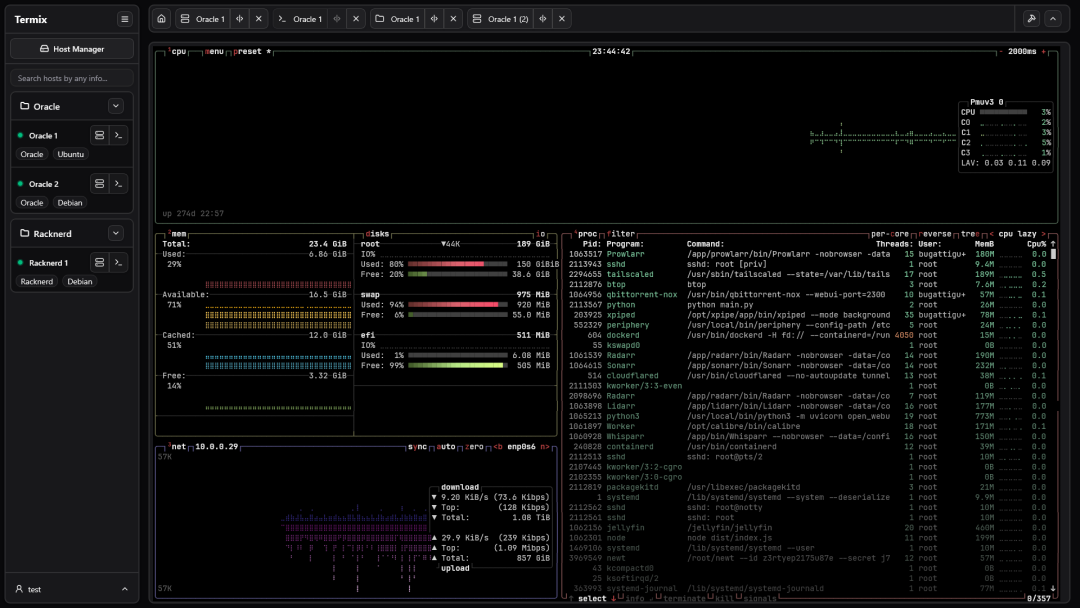The height and width of the screenshot is (608, 1080).
Task: Toggle per-core option in btop proc panel
Action: 890,233
